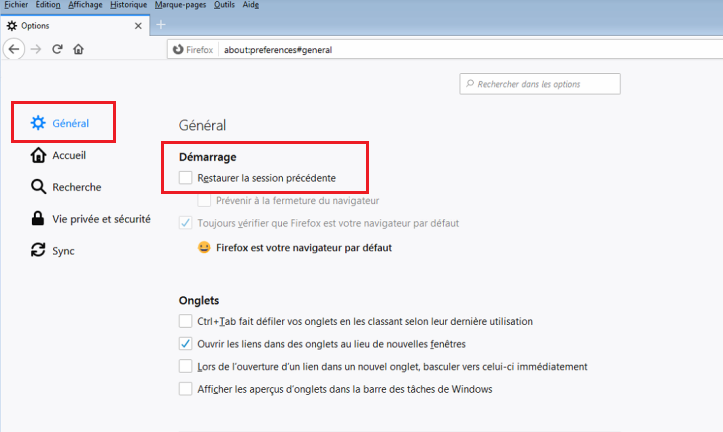The width and height of the screenshot is (723, 432).
Task: Open the Marque-pages menu
Action: coord(180,5)
